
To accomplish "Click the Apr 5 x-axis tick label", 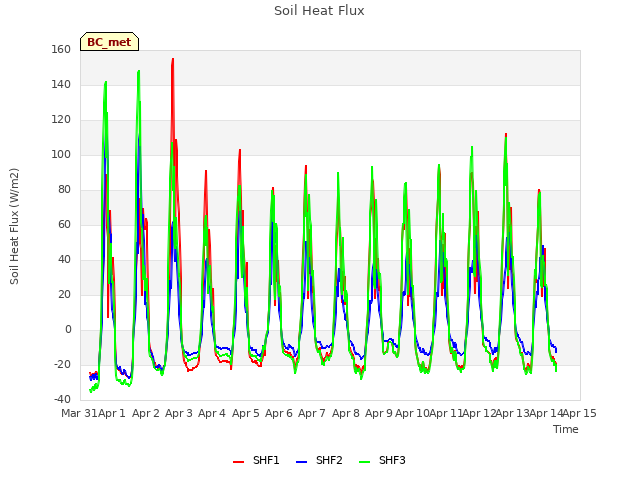I will [246, 413].
